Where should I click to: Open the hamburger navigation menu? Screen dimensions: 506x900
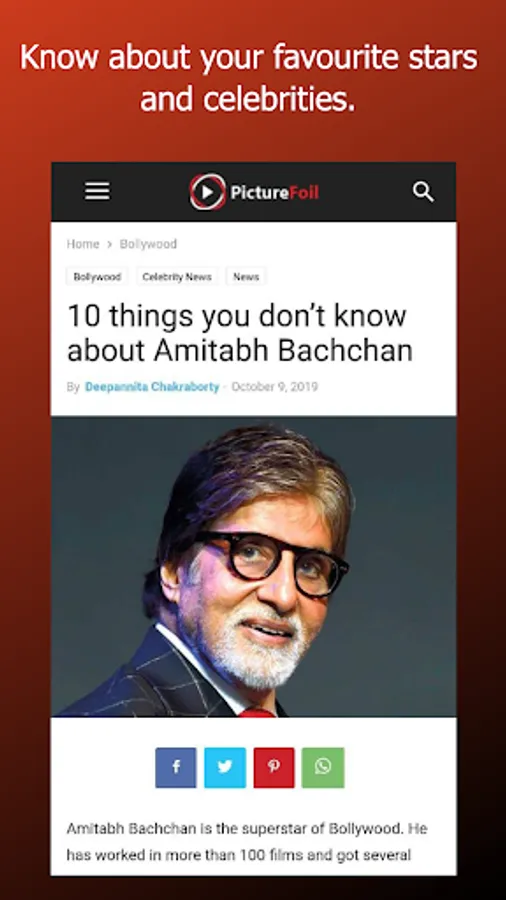tap(98, 191)
